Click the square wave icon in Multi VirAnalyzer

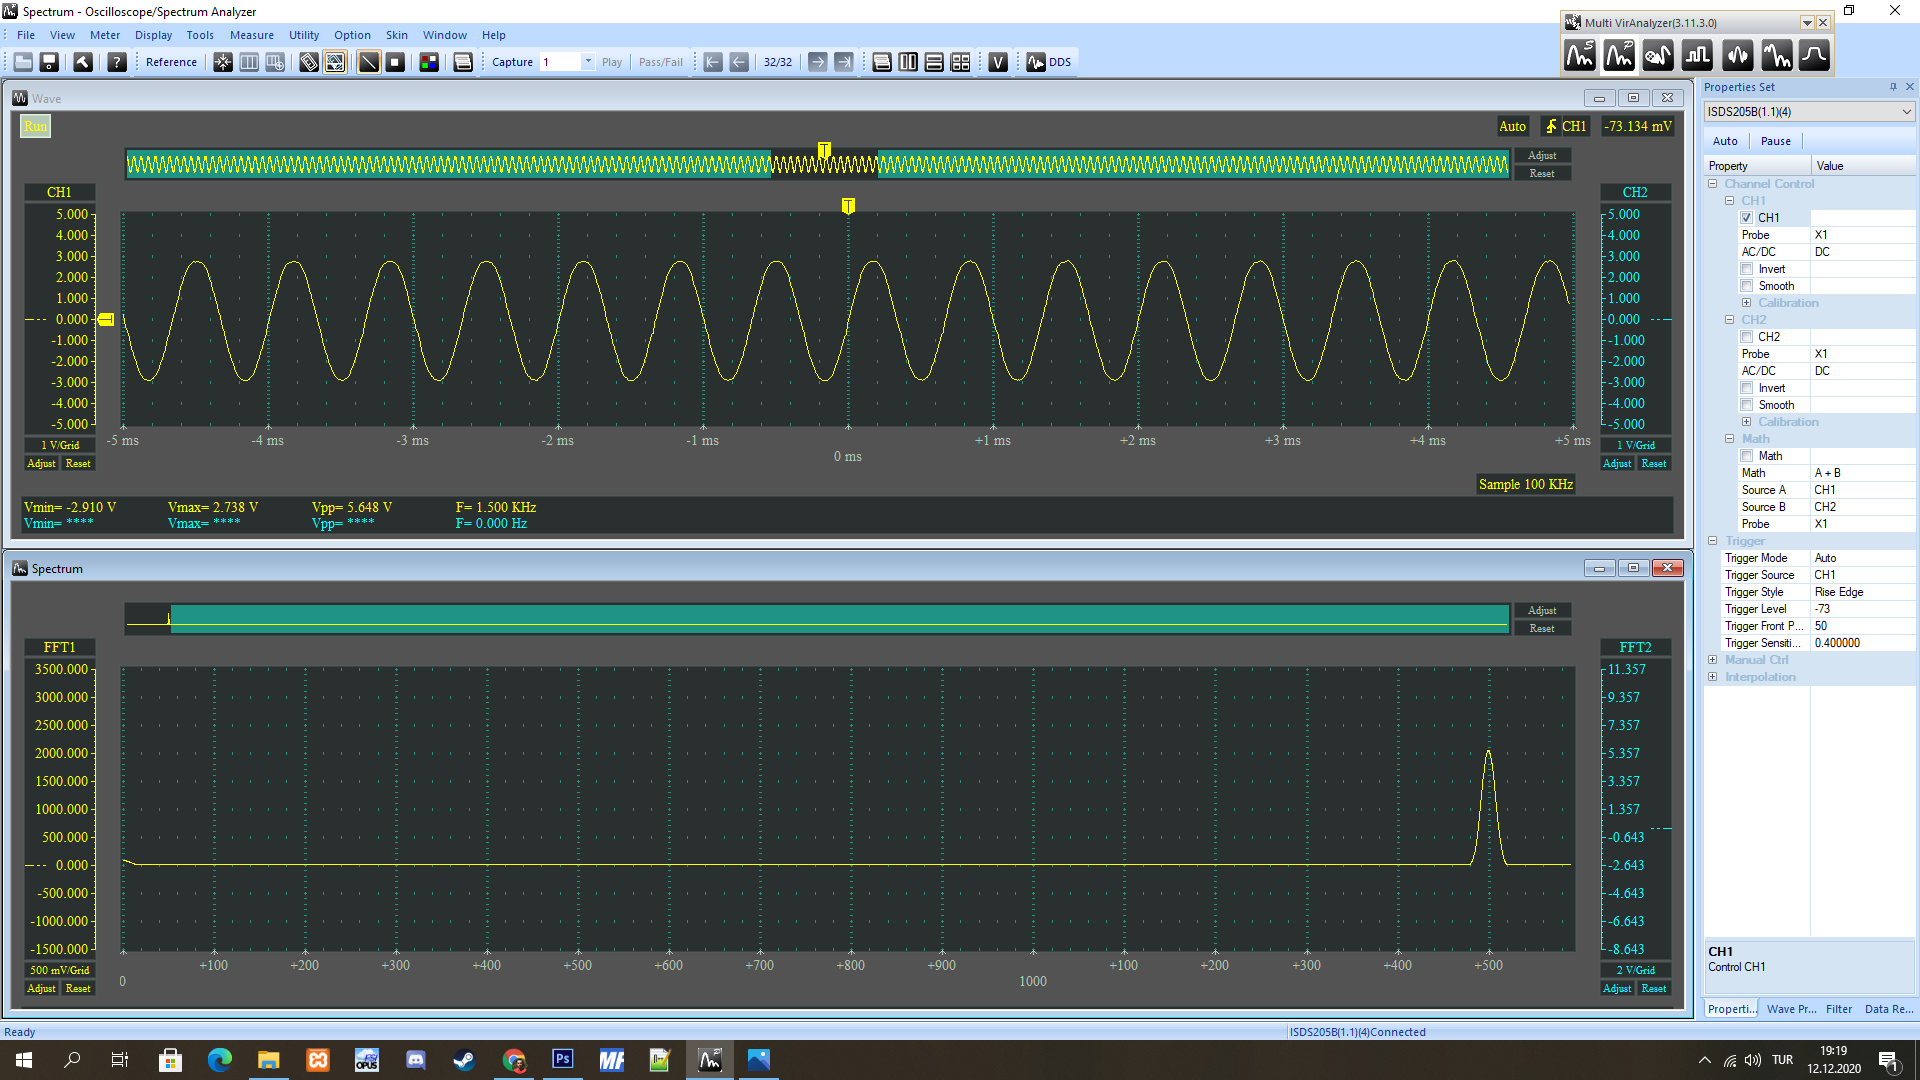(x=1697, y=56)
